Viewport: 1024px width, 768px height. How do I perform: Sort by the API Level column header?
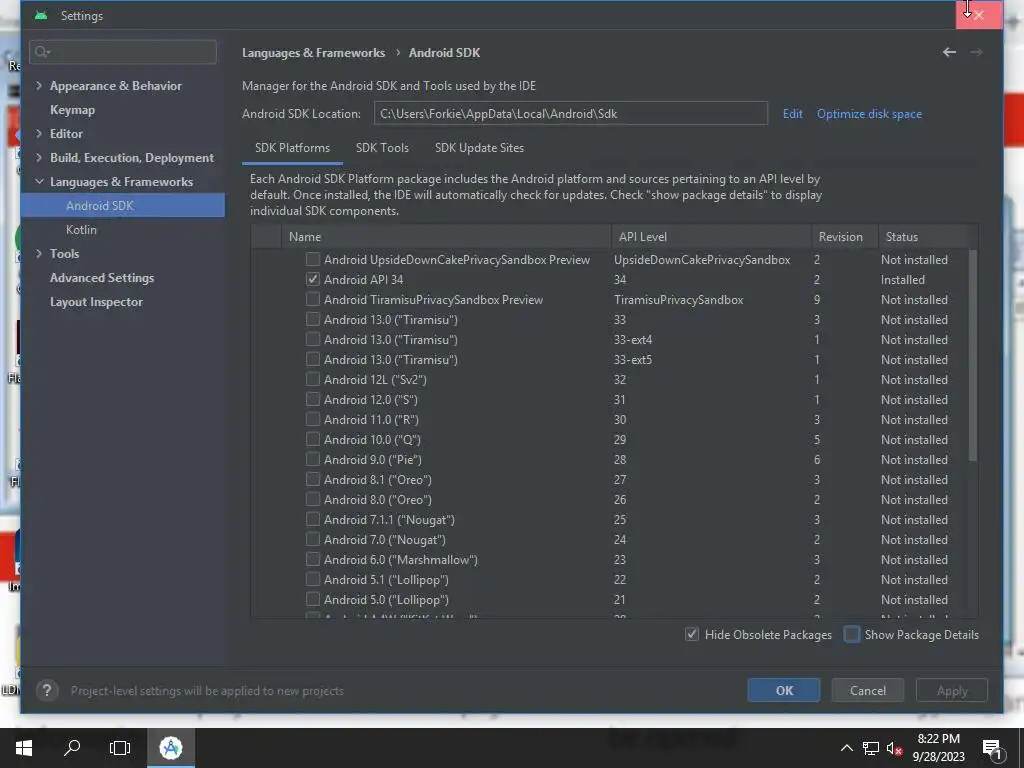(x=711, y=236)
